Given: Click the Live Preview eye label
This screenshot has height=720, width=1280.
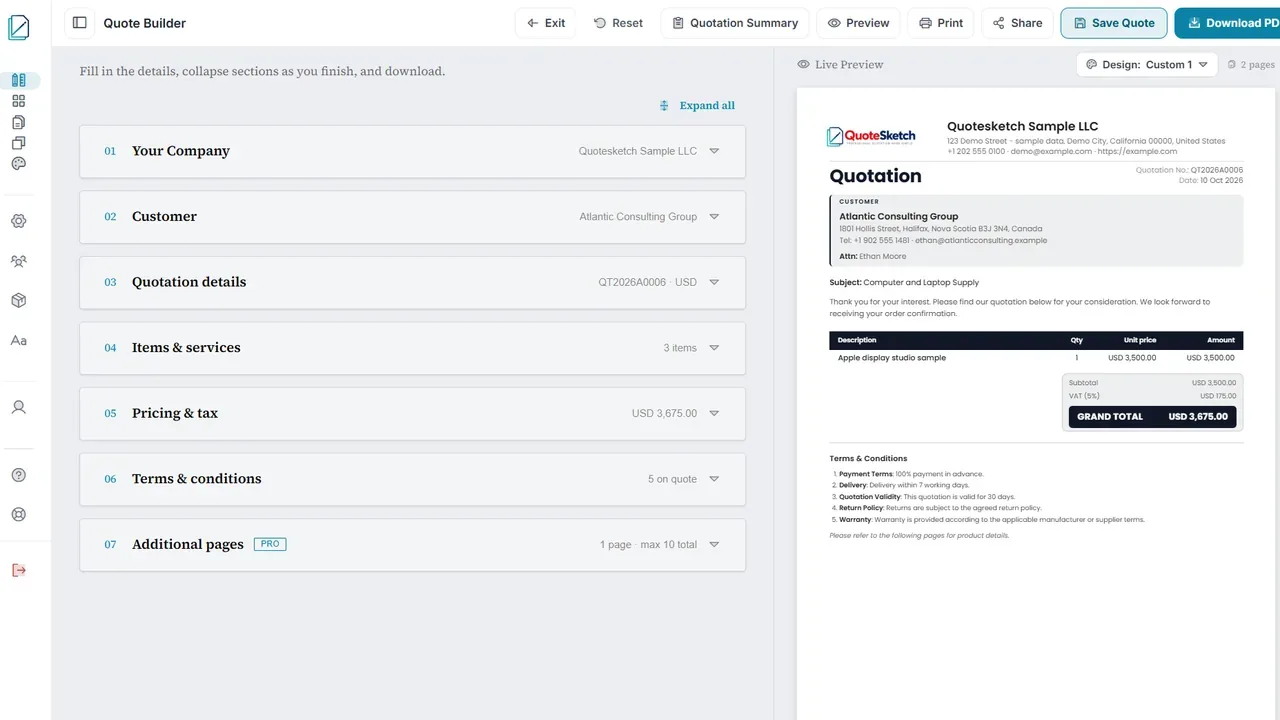Looking at the screenshot, I should (840, 65).
